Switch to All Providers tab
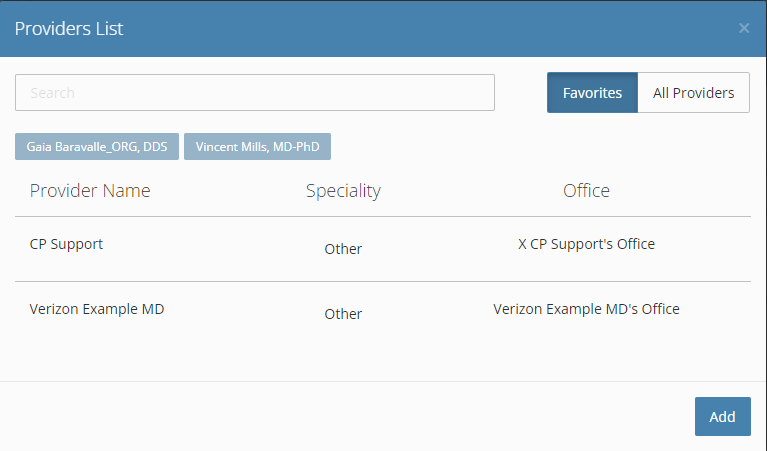 click(693, 92)
